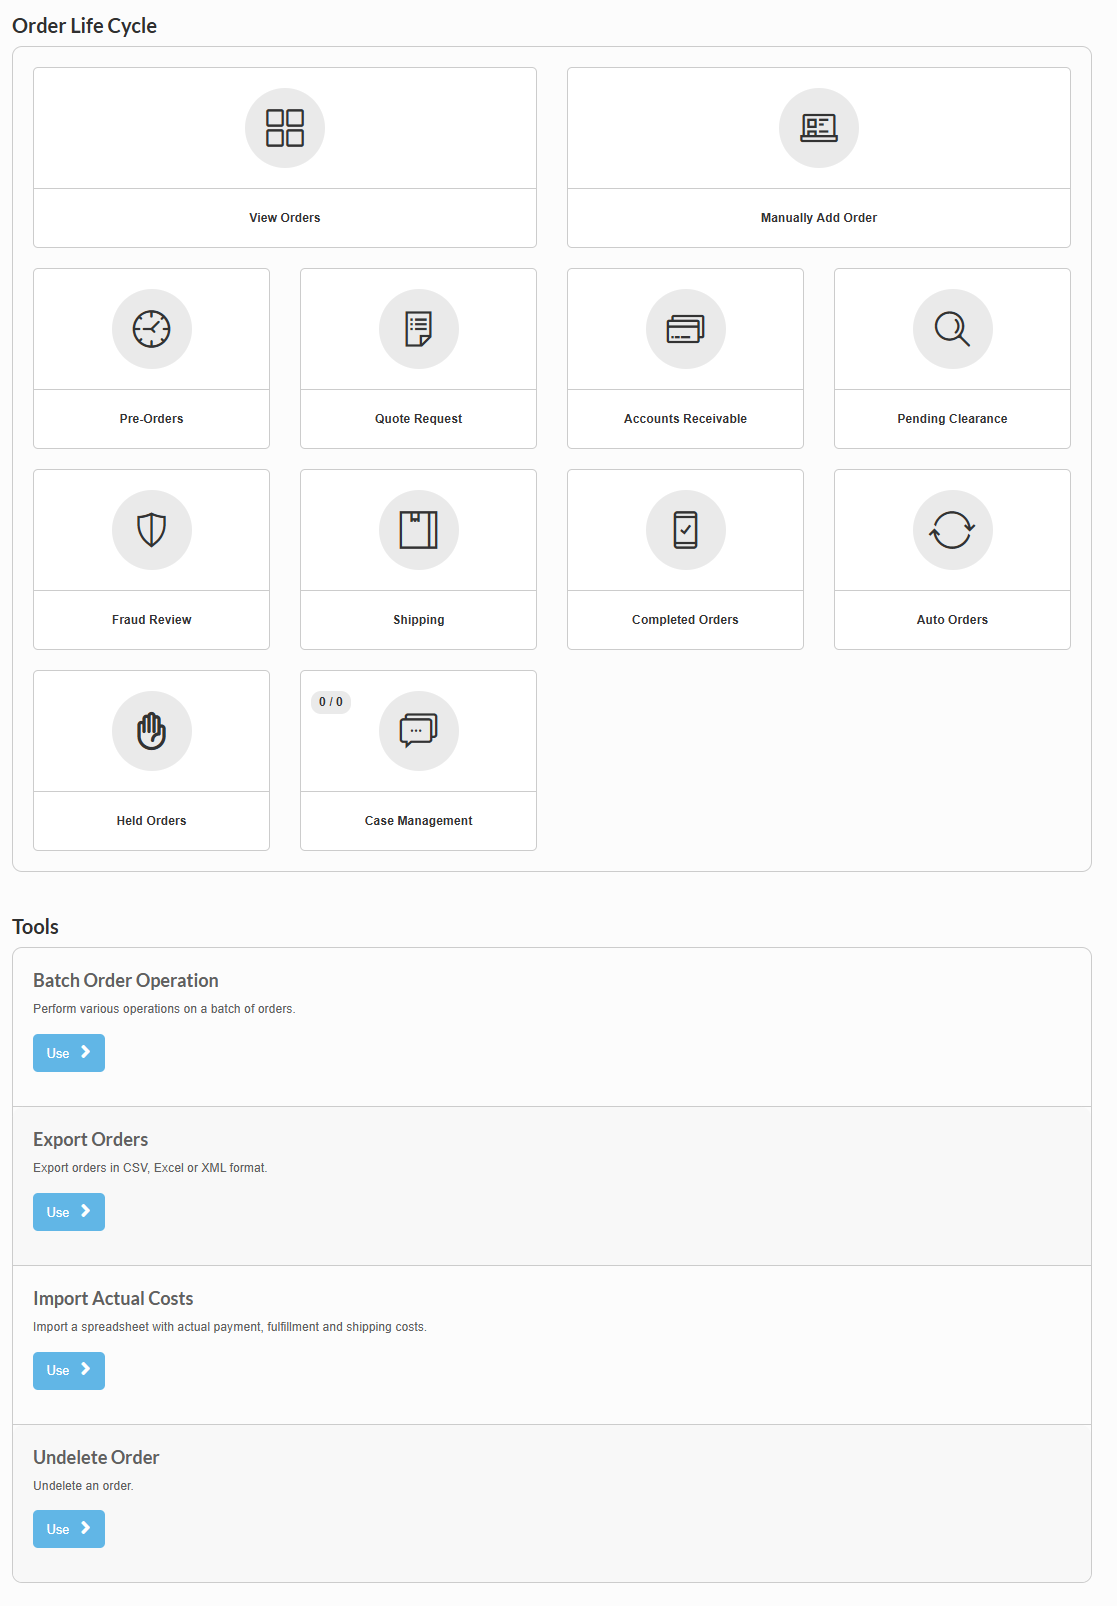
Task: Click Use under Import Actual Costs
Action: 69,1371
